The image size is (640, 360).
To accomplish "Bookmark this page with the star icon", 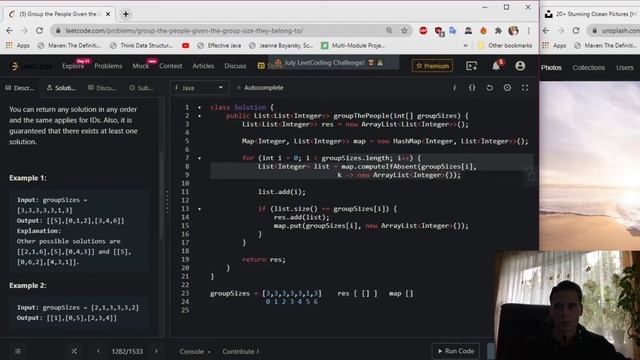I will pyautogui.click(x=404, y=31).
